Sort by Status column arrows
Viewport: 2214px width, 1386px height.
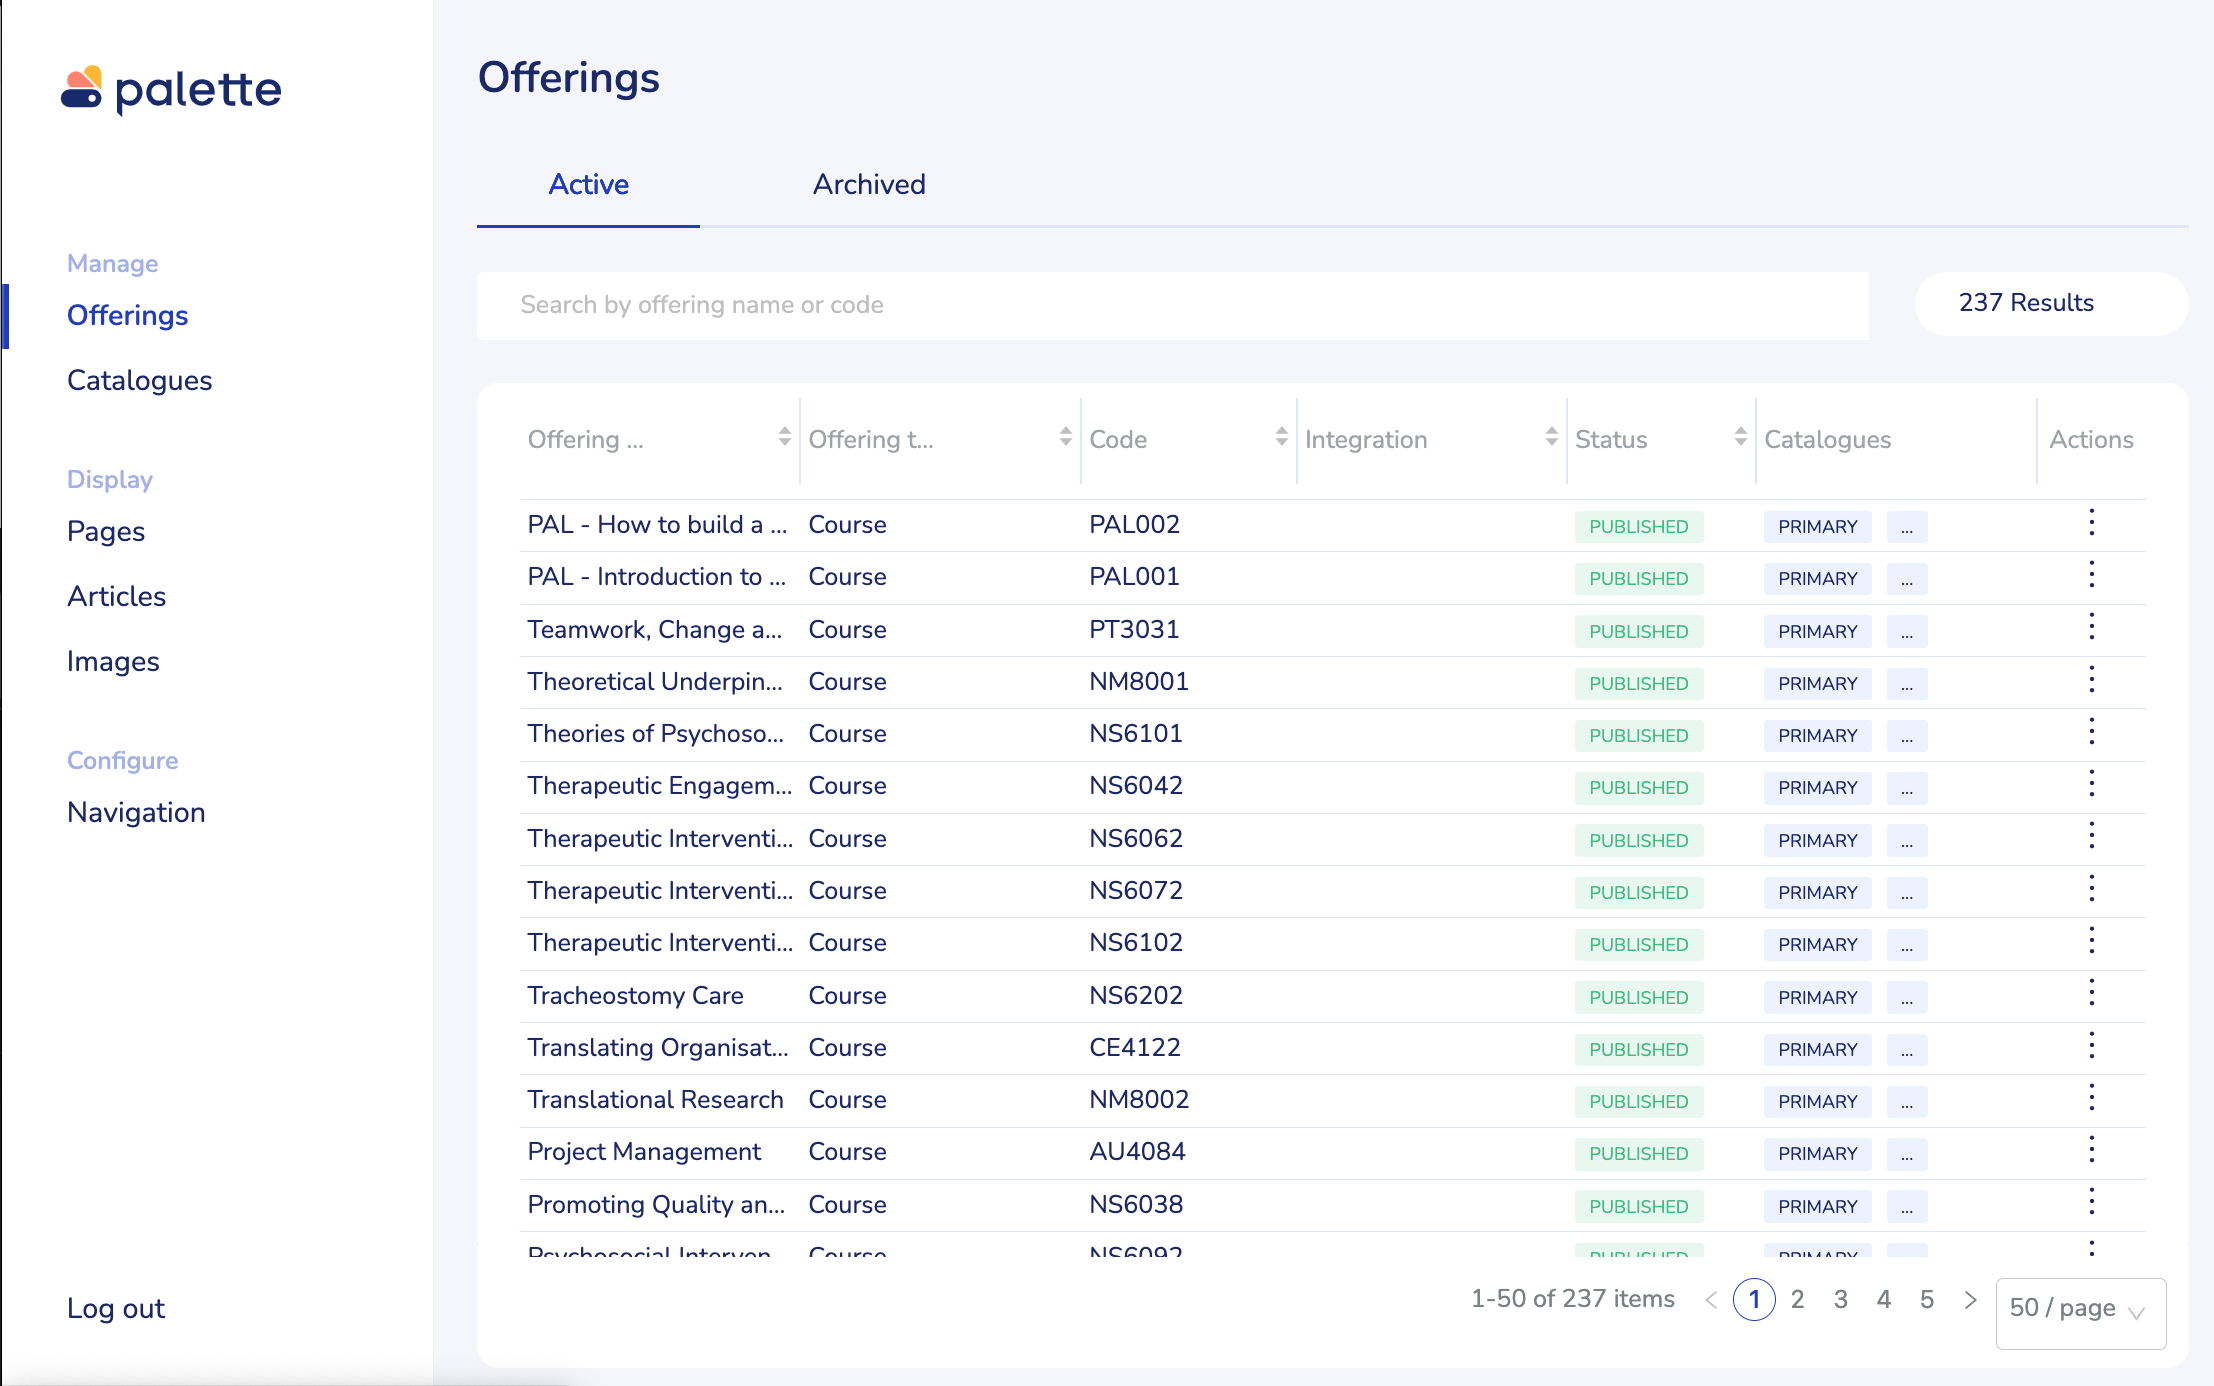coord(1740,437)
